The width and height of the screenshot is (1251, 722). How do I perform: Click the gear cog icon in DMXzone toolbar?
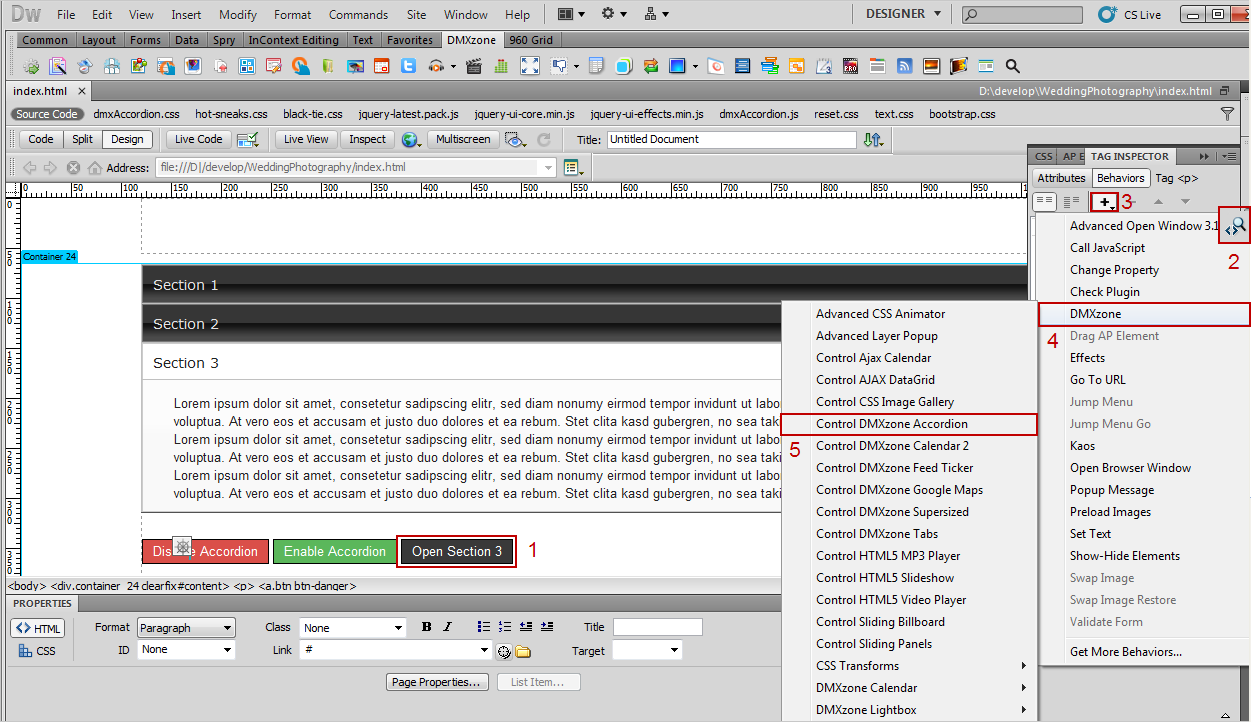click(31, 66)
